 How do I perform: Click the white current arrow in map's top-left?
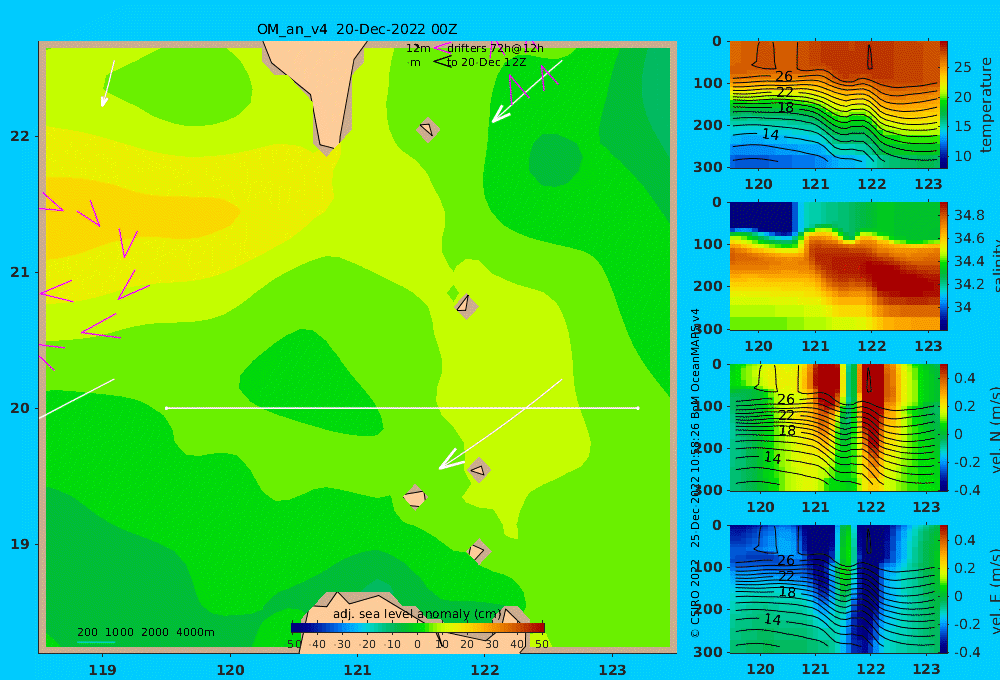tap(108, 84)
